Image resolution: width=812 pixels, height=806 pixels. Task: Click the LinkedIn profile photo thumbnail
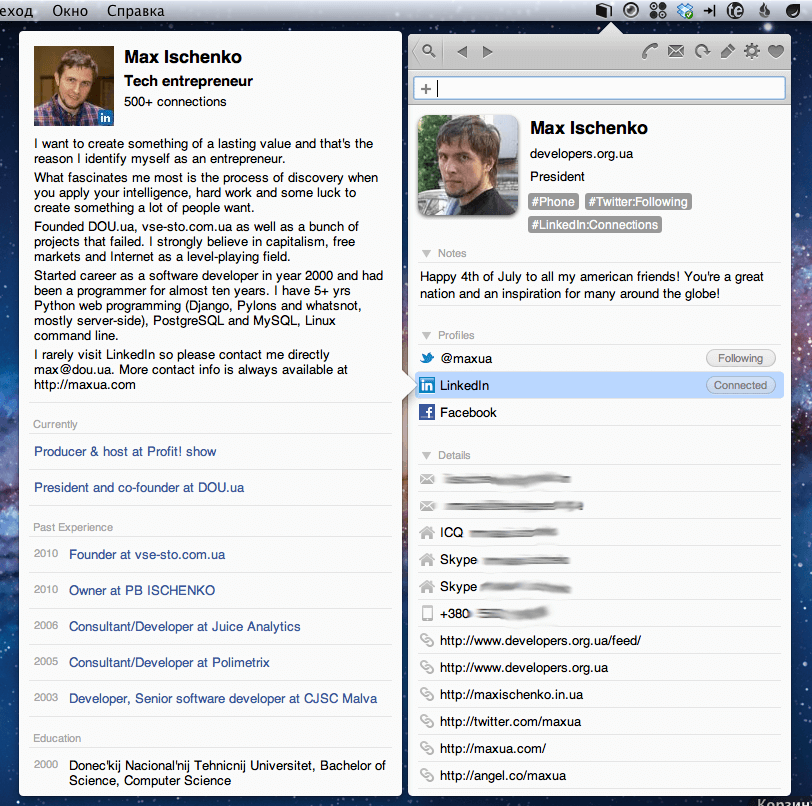(74, 86)
